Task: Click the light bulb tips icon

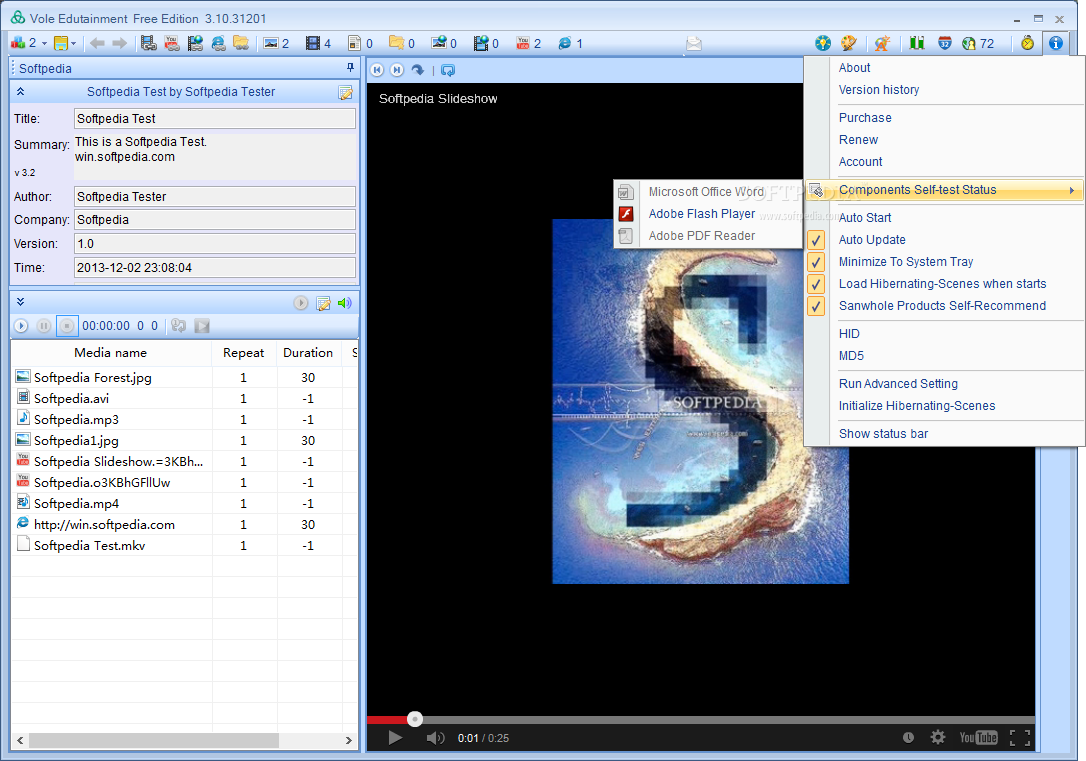Action: (x=823, y=44)
